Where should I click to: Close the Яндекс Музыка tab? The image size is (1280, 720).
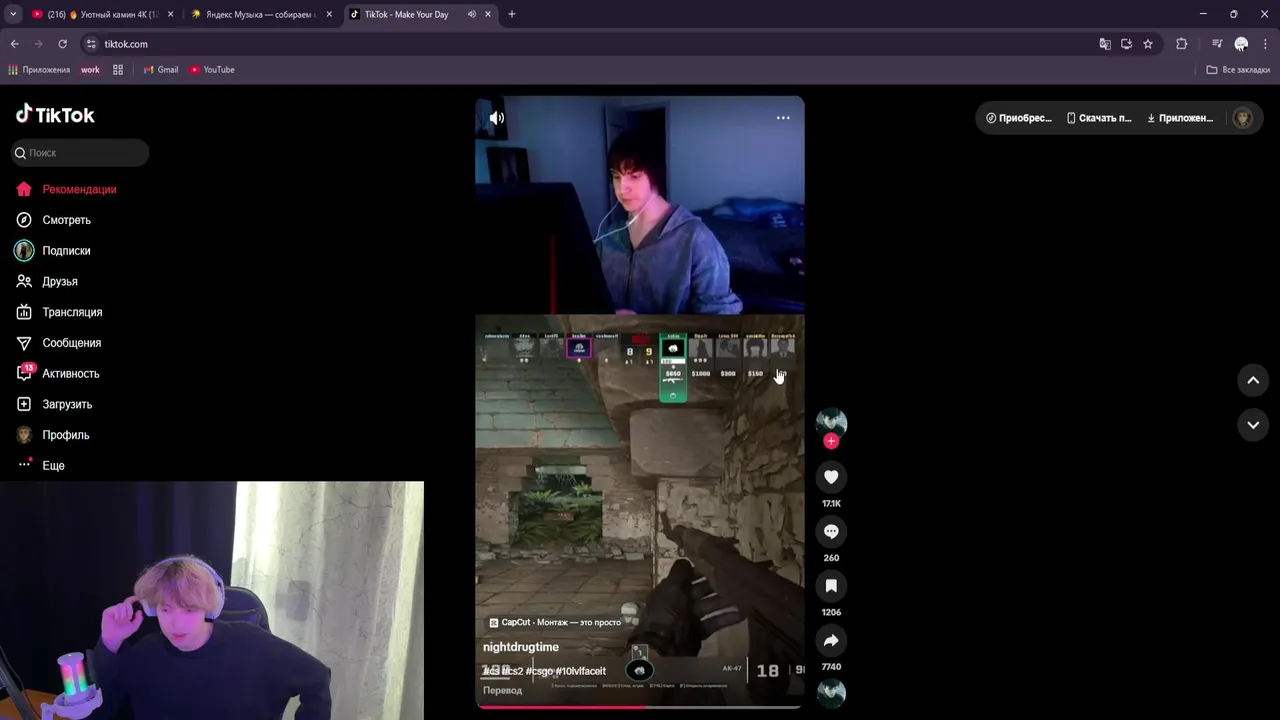pos(329,14)
